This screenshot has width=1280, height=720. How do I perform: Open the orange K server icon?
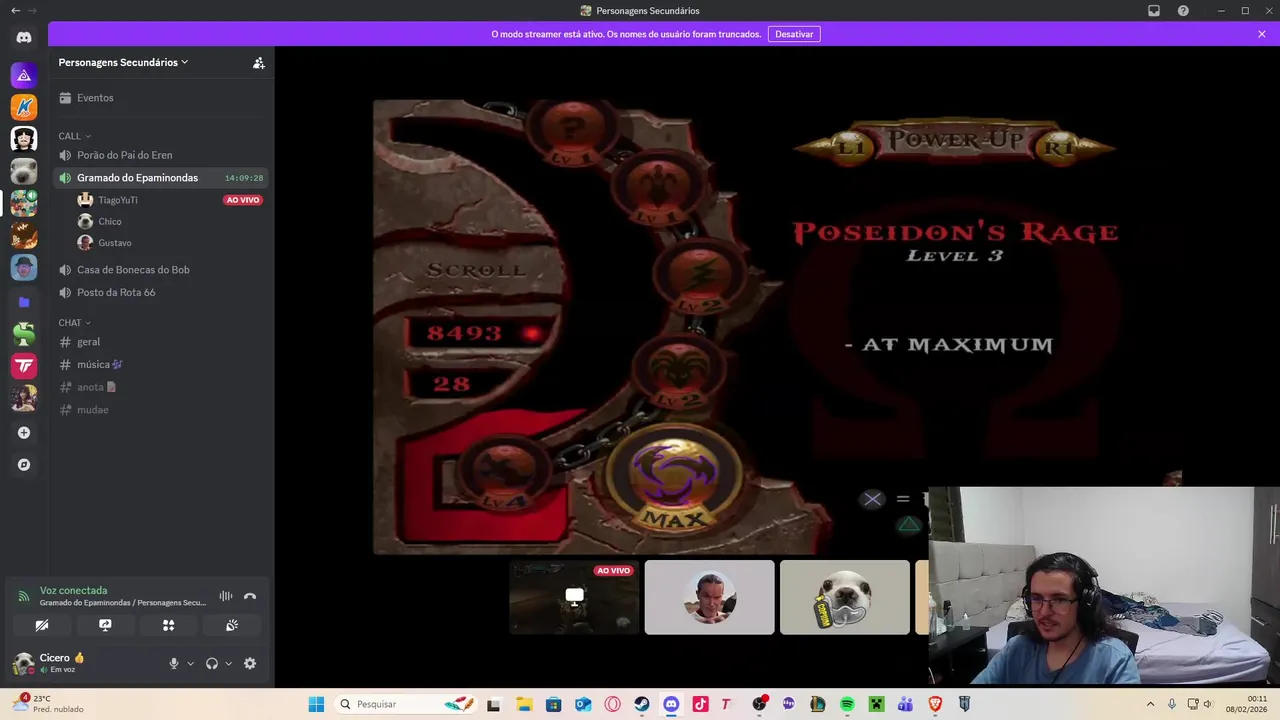point(24,107)
